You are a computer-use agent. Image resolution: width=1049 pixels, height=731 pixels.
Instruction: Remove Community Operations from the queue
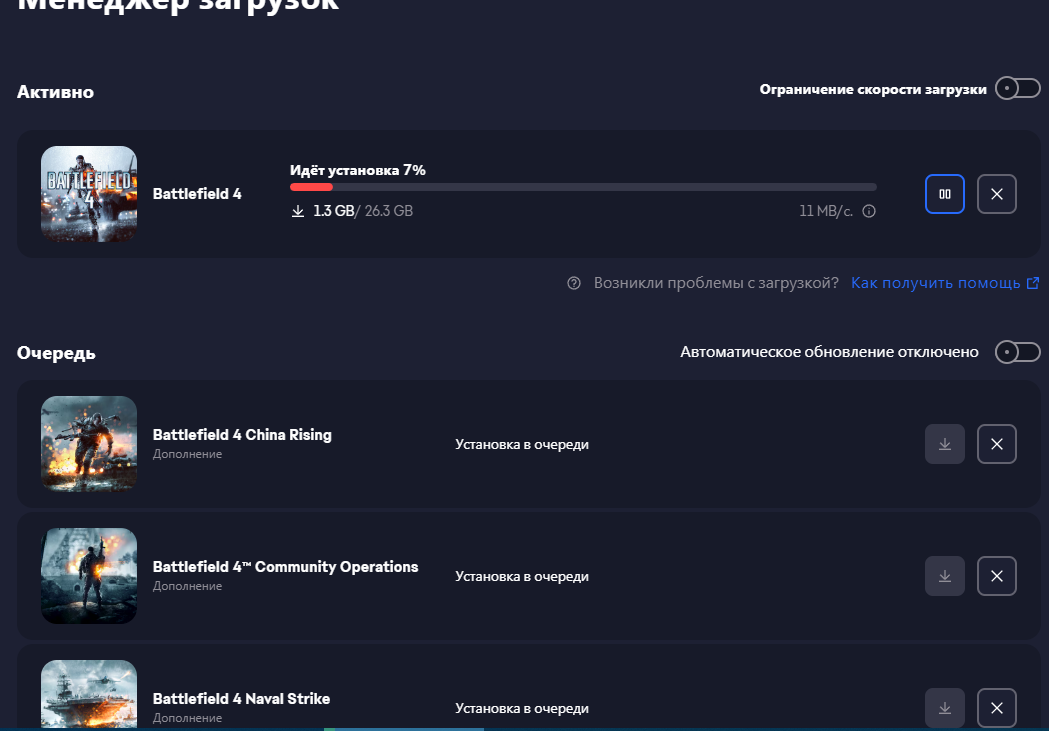click(997, 576)
